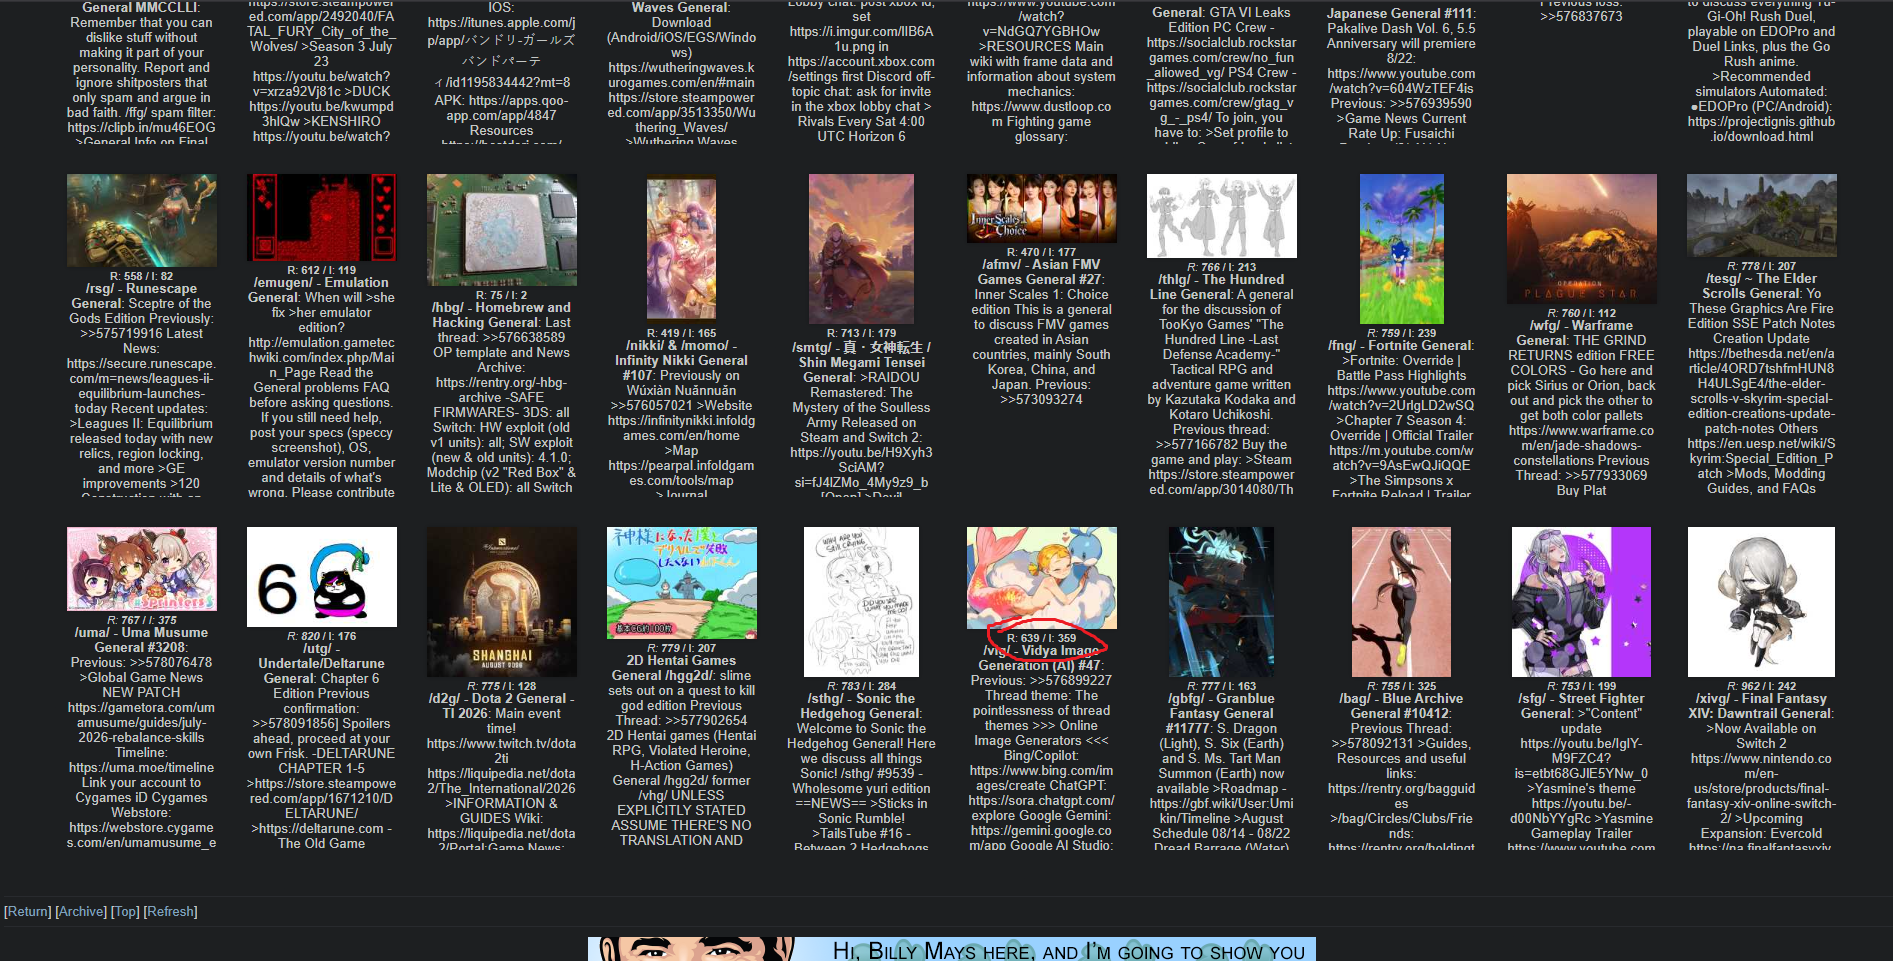
Task: Select the "Undertale/Deltarune General" title text
Action: 321,671
